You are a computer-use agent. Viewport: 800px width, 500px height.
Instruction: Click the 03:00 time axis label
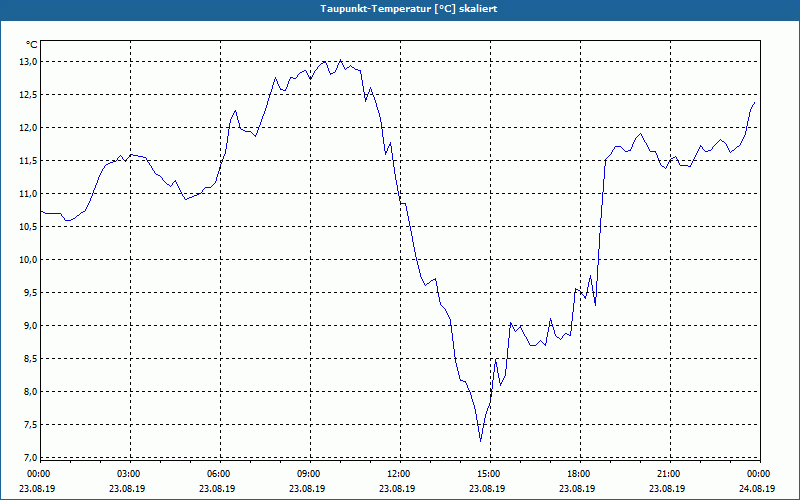point(130,474)
